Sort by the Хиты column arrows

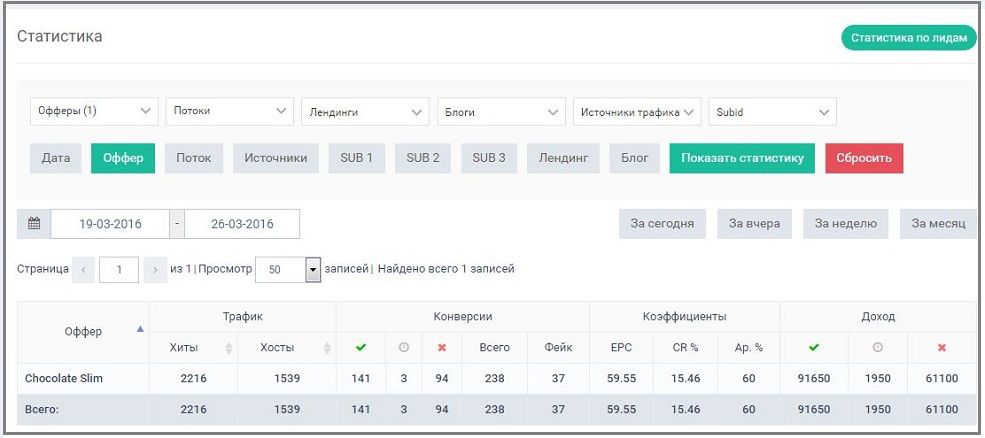pos(229,348)
